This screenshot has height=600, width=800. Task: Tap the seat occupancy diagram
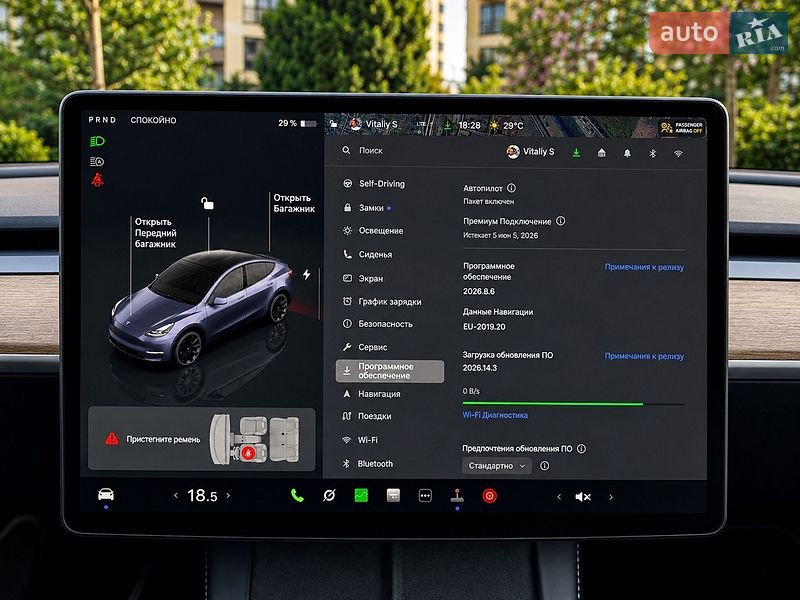254,439
